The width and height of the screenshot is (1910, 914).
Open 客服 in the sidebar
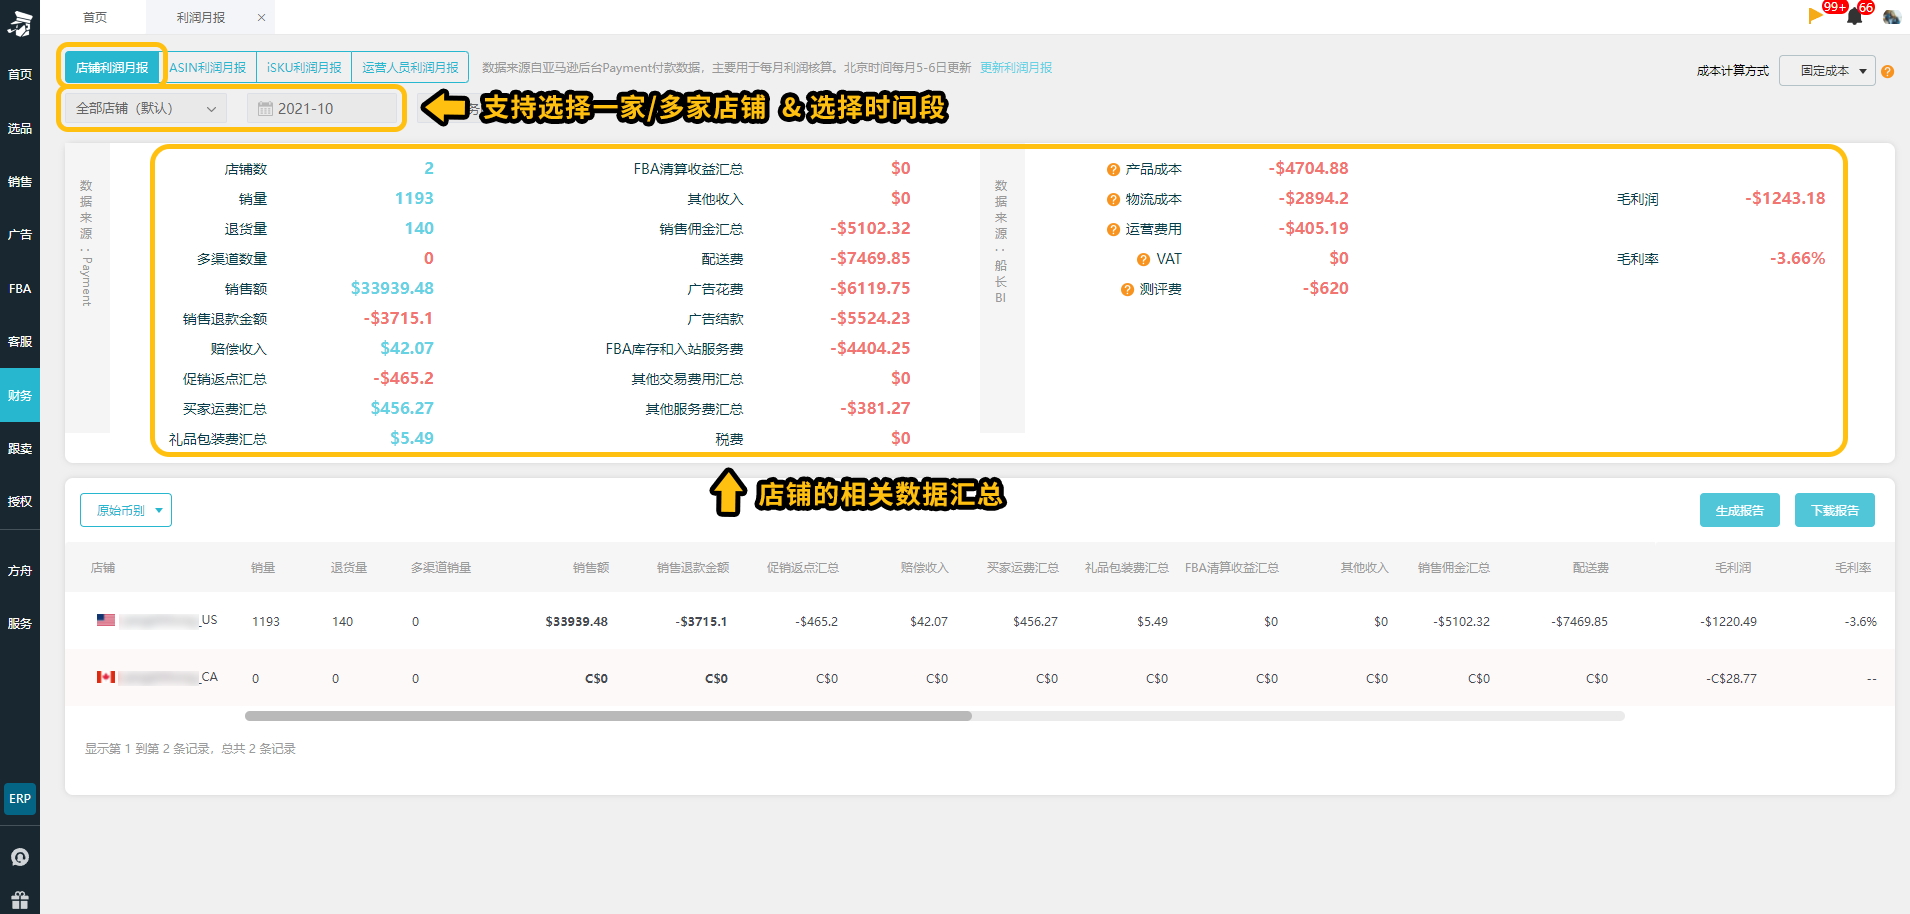20,342
